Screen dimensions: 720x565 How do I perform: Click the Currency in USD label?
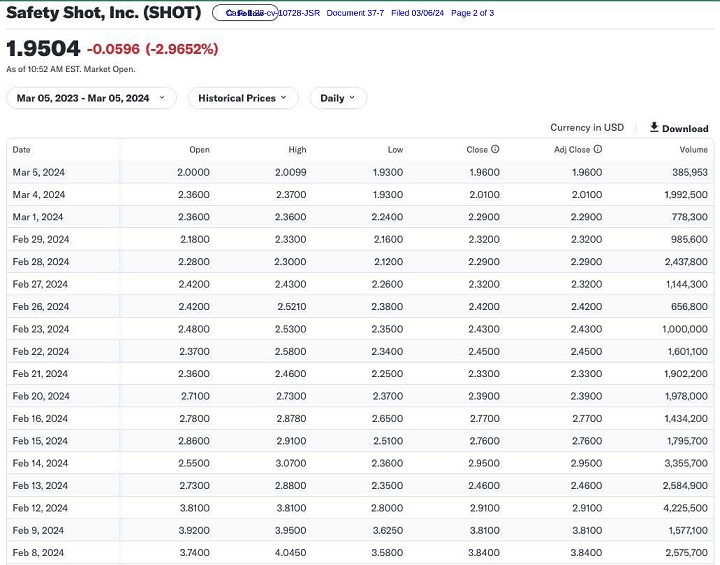(586, 128)
